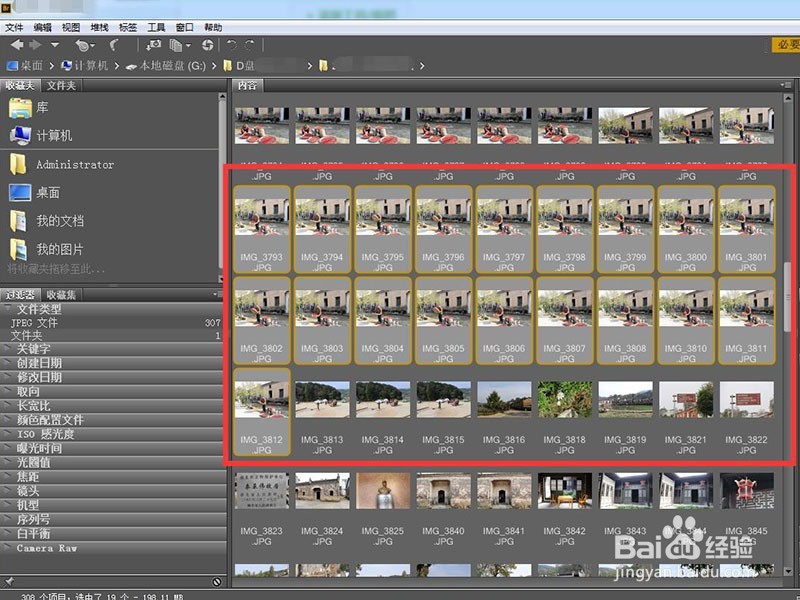Click 本地磁盘 (G:) in path bar
This screenshot has width=800, height=600.
pos(166,66)
